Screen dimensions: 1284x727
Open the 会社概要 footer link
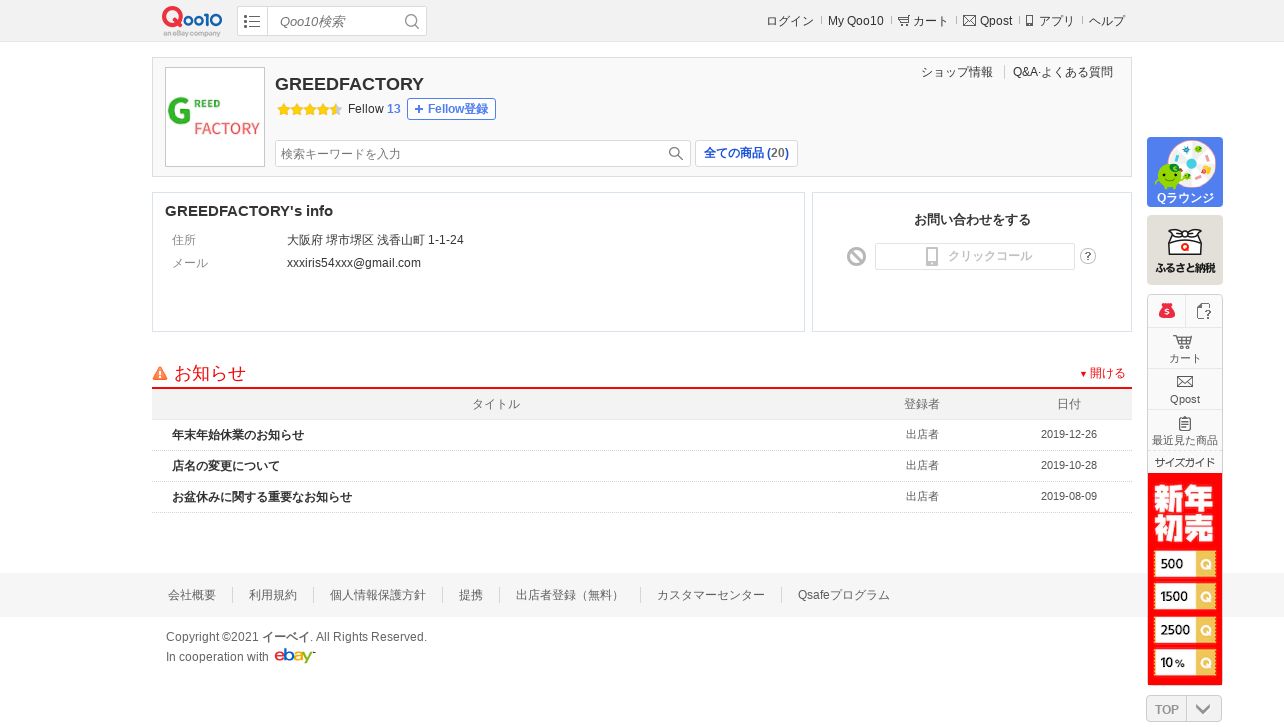pos(192,595)
